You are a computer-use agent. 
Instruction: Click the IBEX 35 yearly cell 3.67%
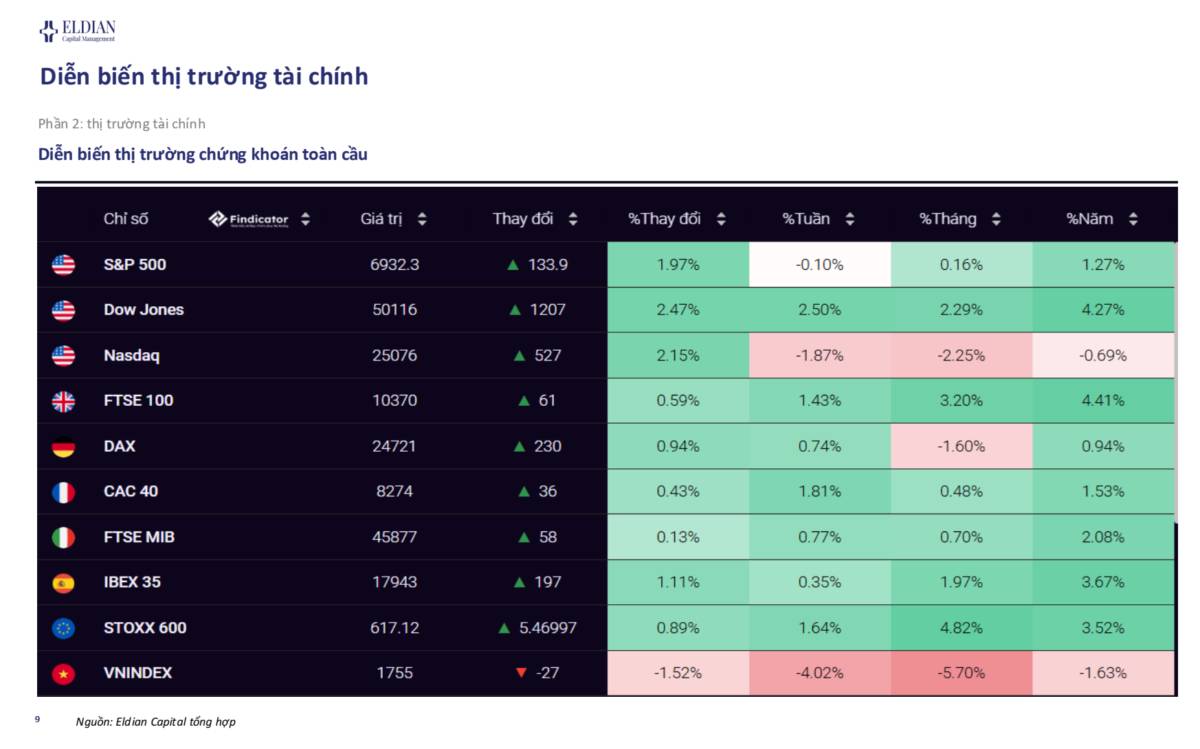point(1103,582)
